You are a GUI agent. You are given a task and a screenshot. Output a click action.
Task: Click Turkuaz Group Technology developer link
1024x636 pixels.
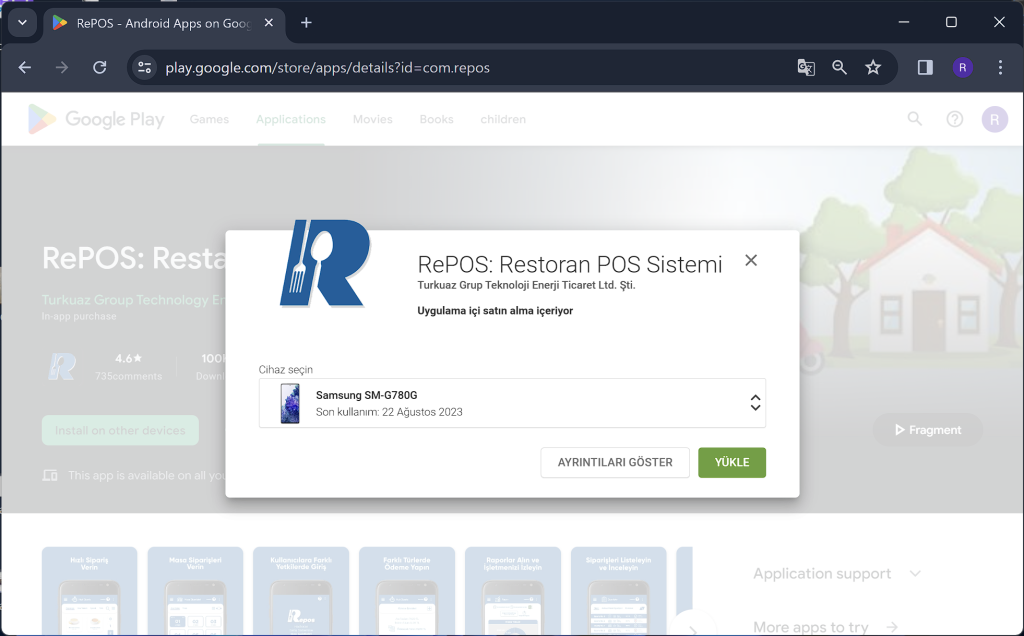tap(134, 300)
